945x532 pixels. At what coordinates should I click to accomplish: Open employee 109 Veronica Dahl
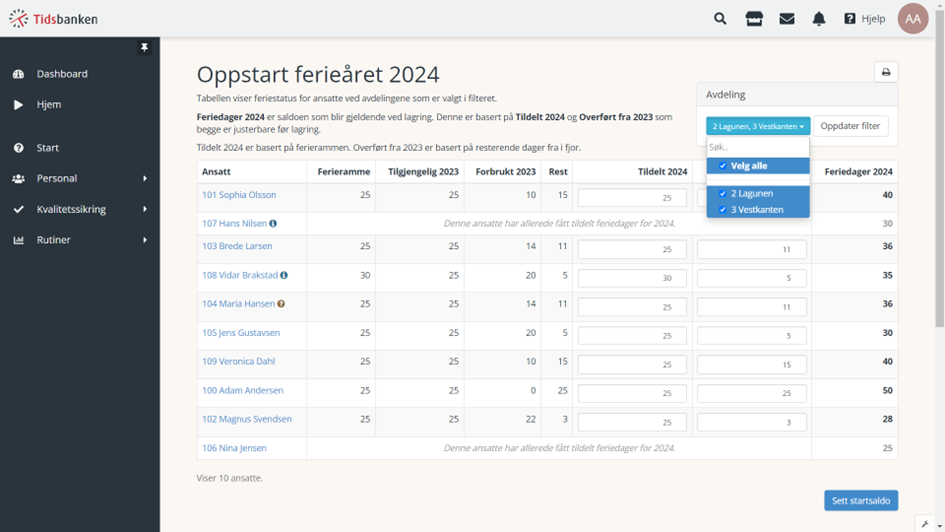point(238,361)
